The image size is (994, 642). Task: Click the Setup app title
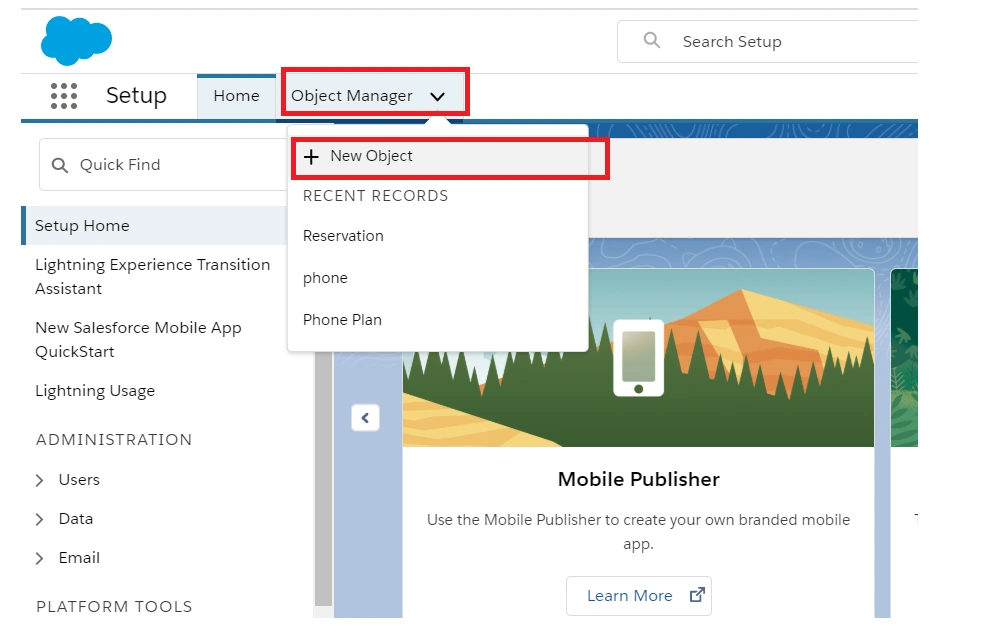pos(136,96)
